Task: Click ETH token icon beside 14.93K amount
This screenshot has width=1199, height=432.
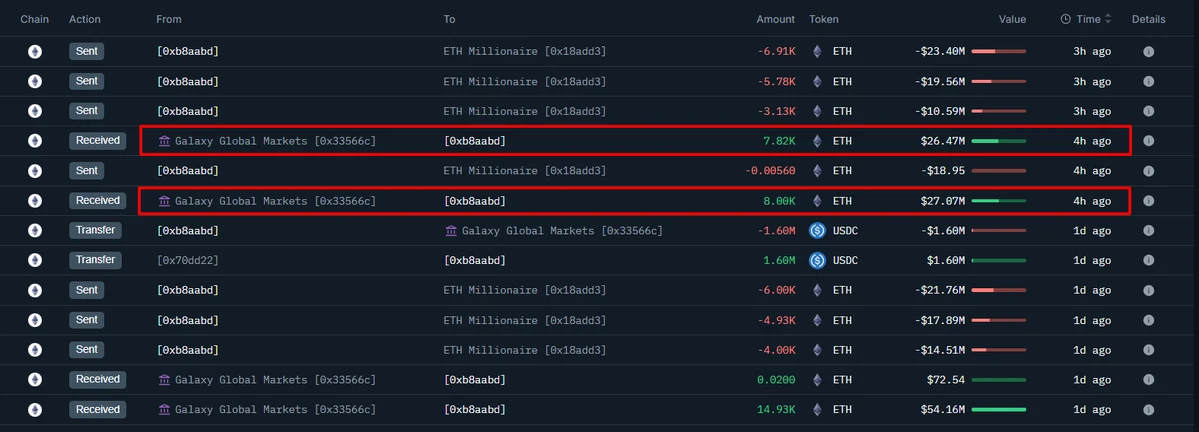Action: click(x=817, y=410)
